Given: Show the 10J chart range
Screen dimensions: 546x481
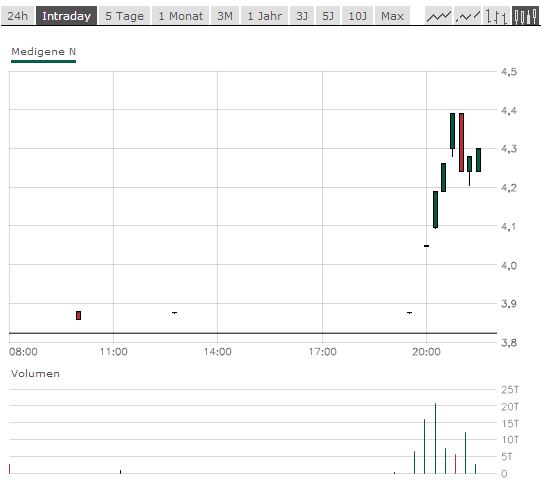Looking at the screenshot, I should (357, 16).
